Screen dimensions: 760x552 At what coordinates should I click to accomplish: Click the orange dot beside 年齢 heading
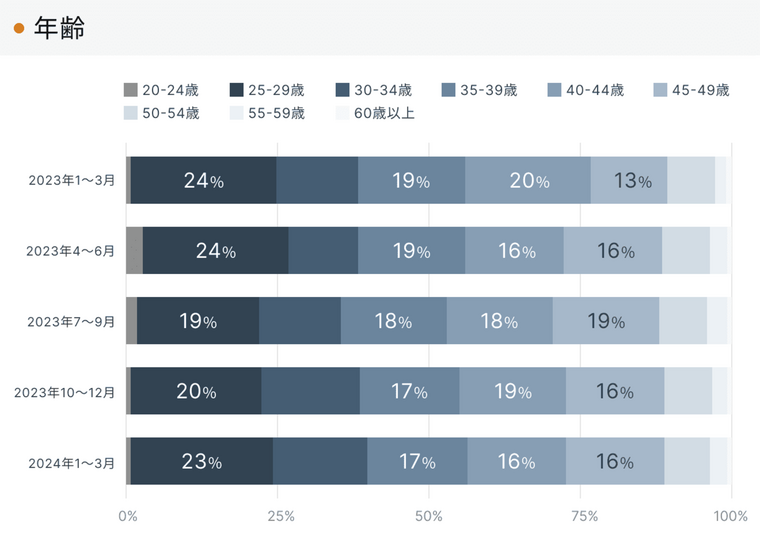click(x=19, y=28)
